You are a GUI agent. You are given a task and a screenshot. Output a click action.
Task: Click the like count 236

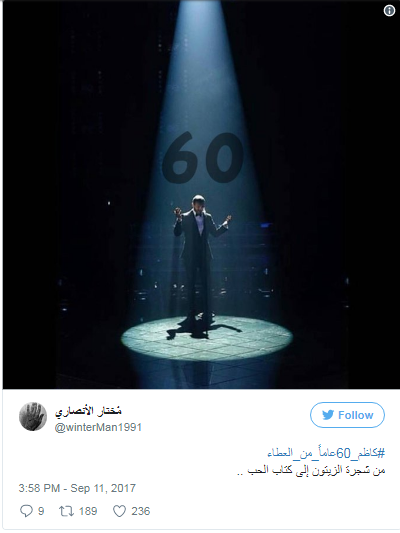141,511
